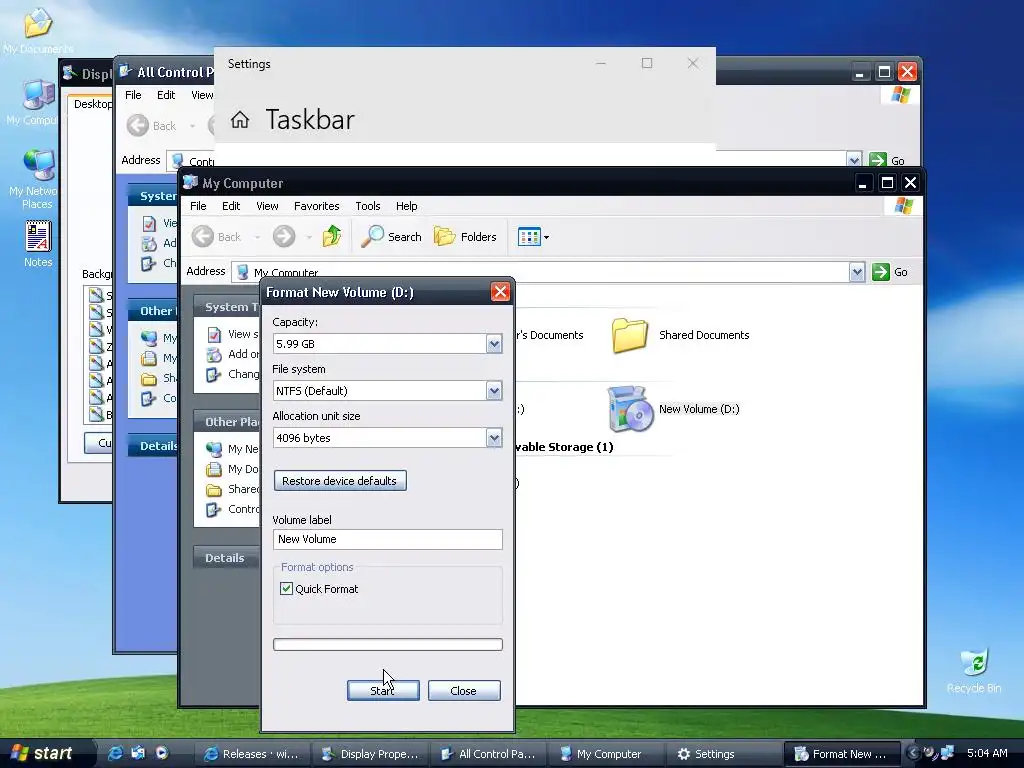The height and width of the screenshot is (768, 1024).
Task: Click Back arrow in All Control Panel window
Action: pos(138,125)
